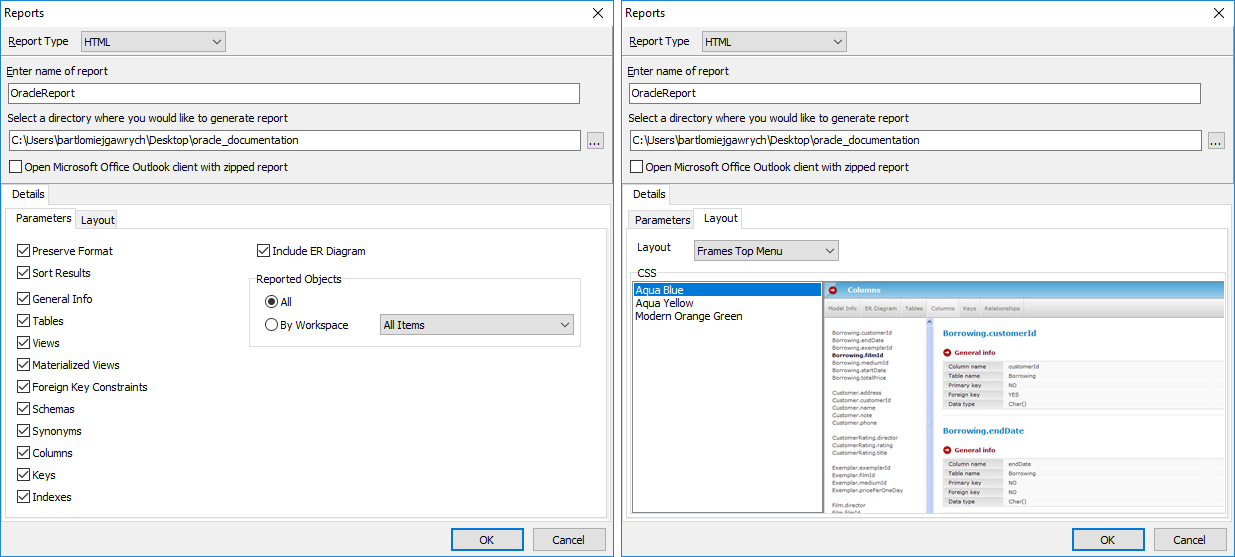
Task: Open the All Items workspace dropdown
Action: pos(477,325)
